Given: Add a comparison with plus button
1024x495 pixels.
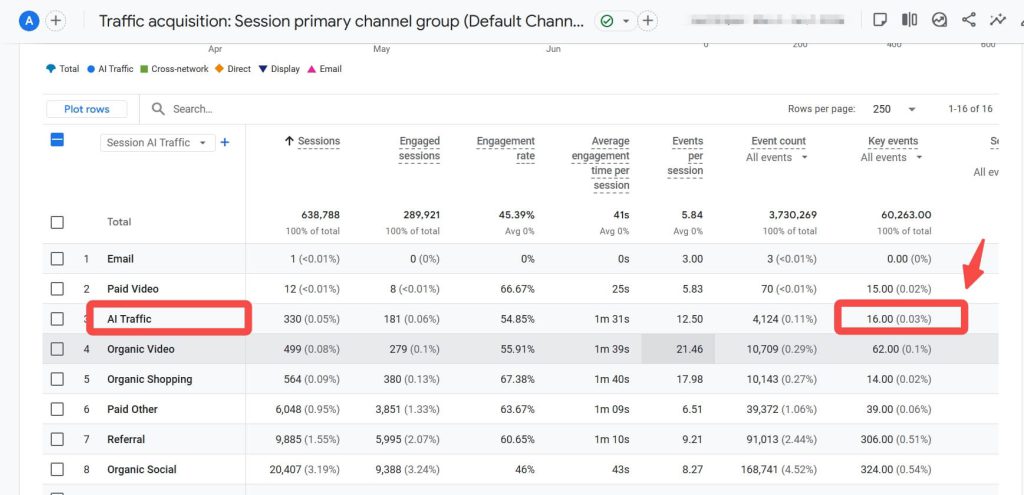Looking at the screenshot, I should point(56,21).
